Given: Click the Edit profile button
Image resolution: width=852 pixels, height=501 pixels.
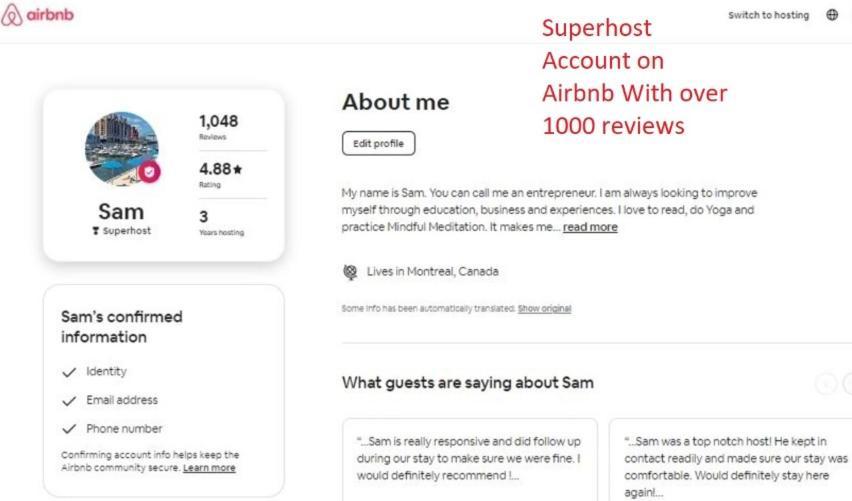Looking at the screenshot, I should 379,143.
